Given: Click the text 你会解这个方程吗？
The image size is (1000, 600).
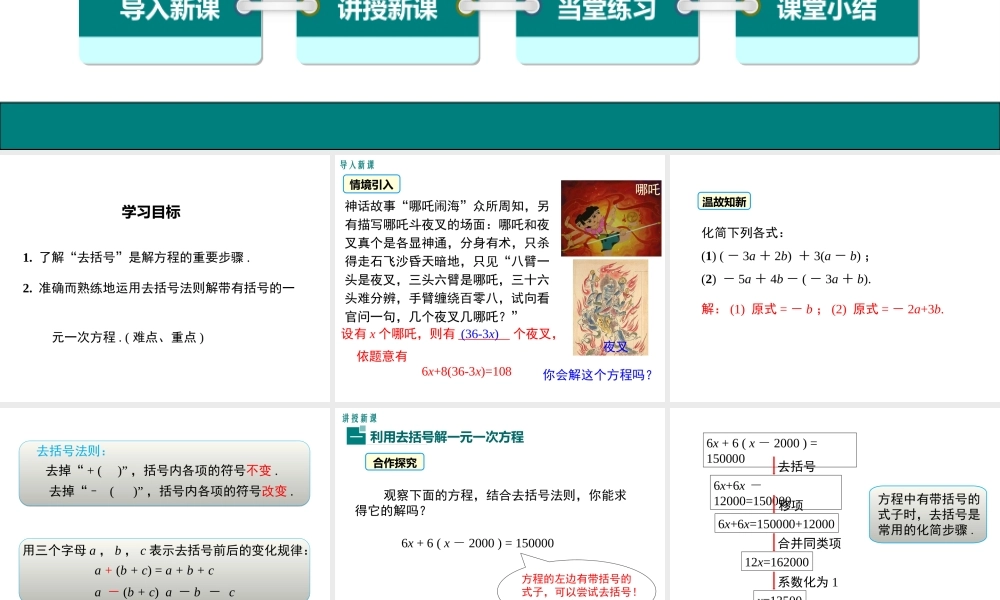Looking at the screenshot, I should (x=598, y=375).
